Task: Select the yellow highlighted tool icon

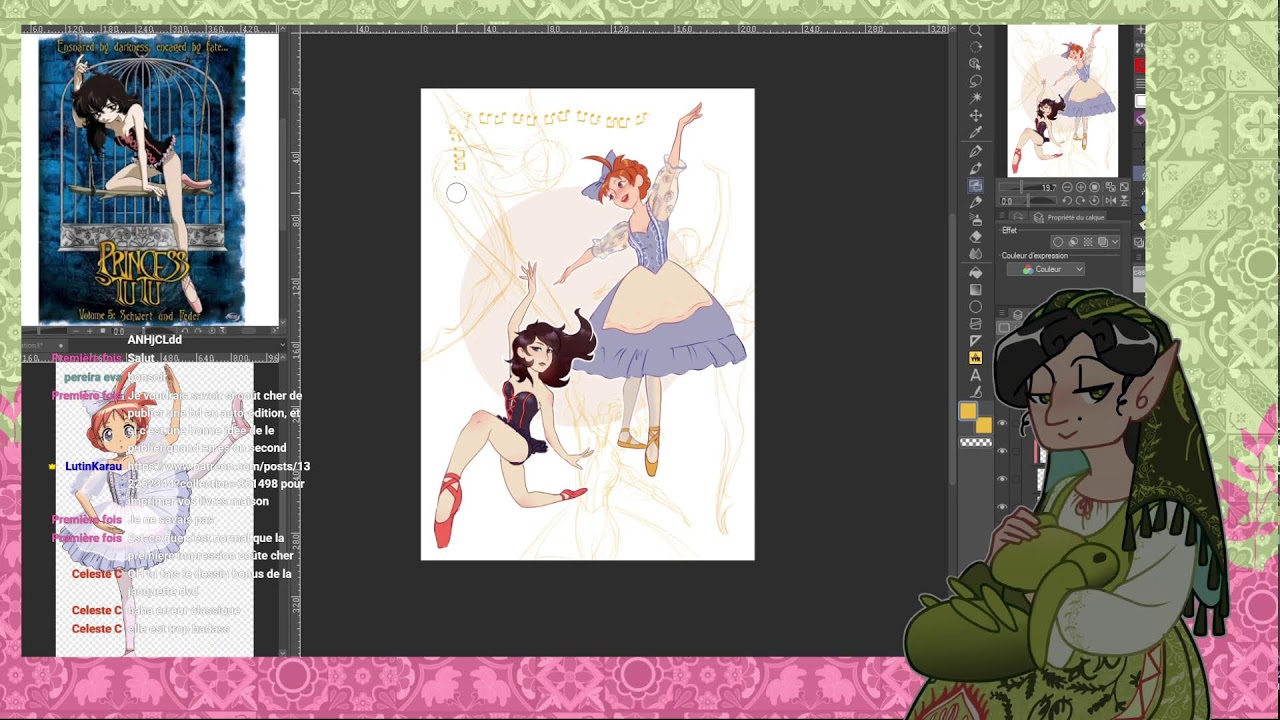Action: coord(976,357)
